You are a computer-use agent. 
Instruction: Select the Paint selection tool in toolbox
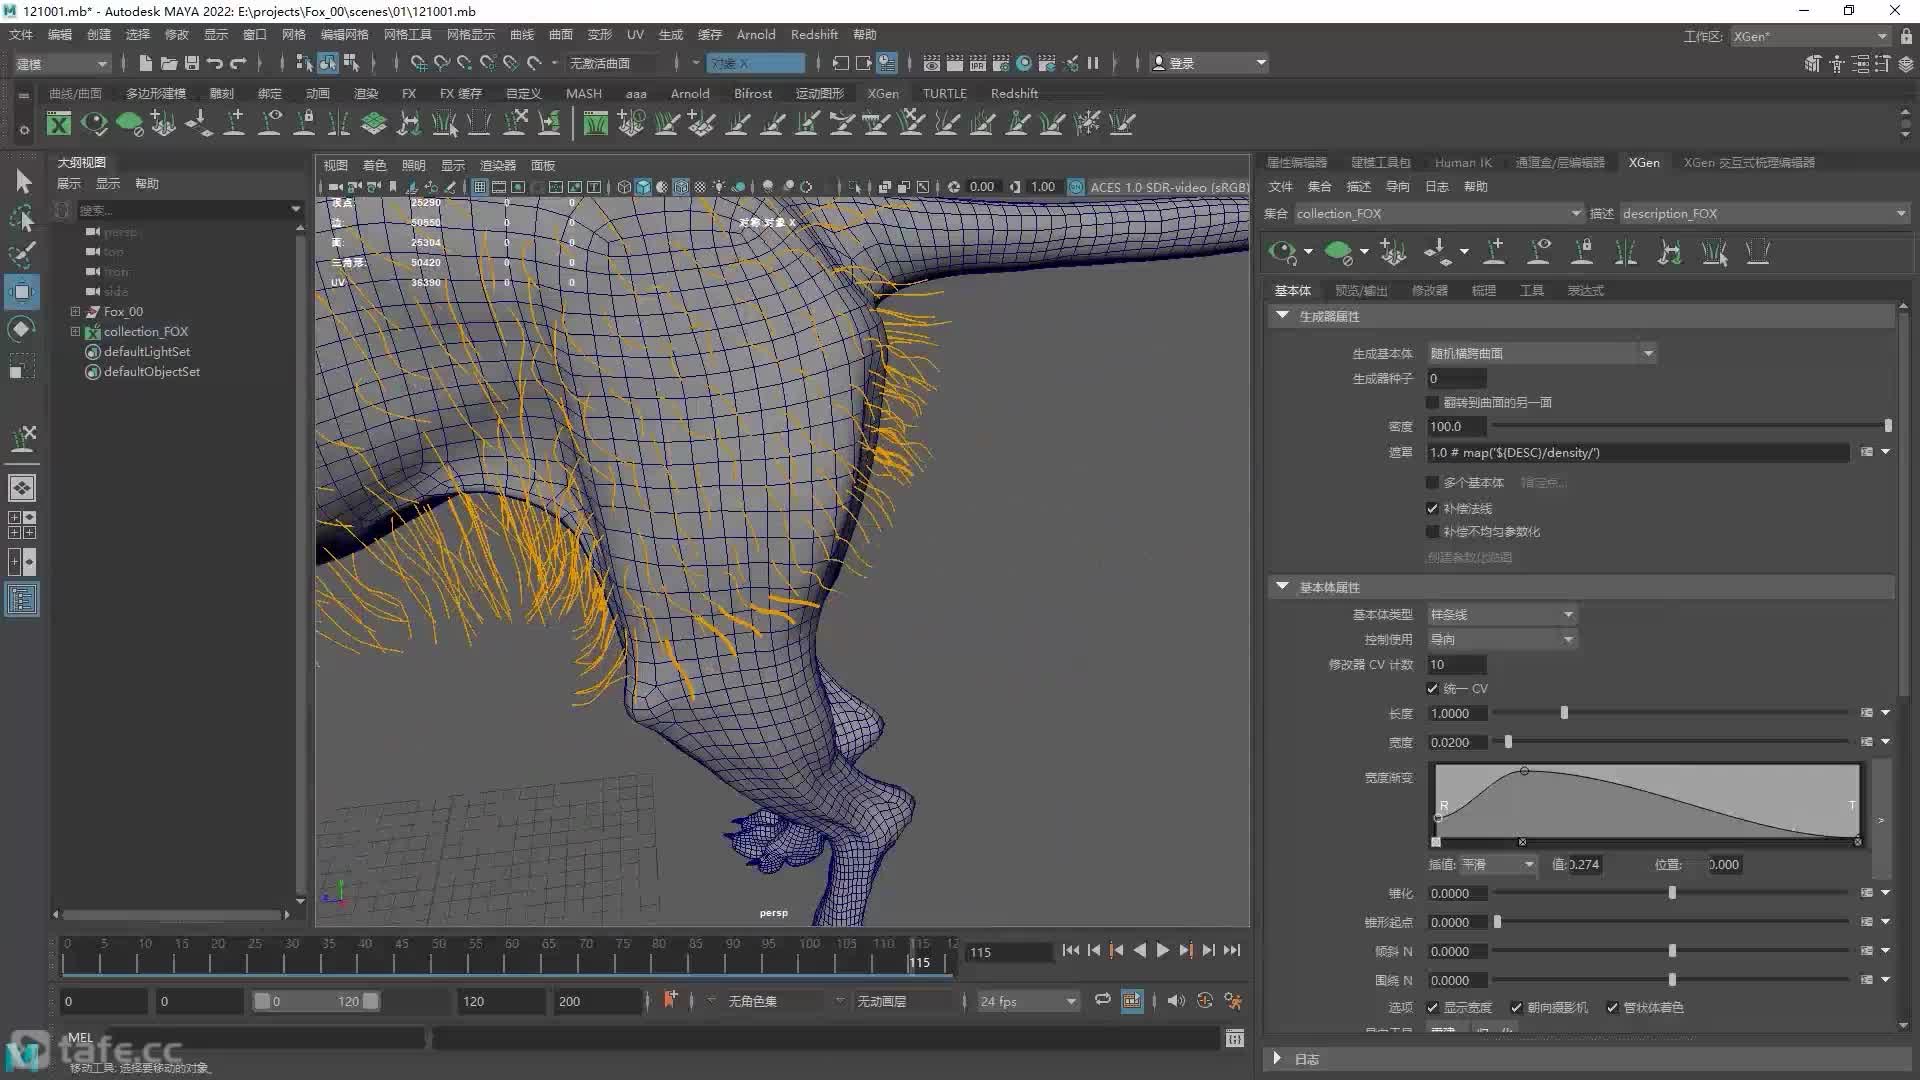point(23,254)
